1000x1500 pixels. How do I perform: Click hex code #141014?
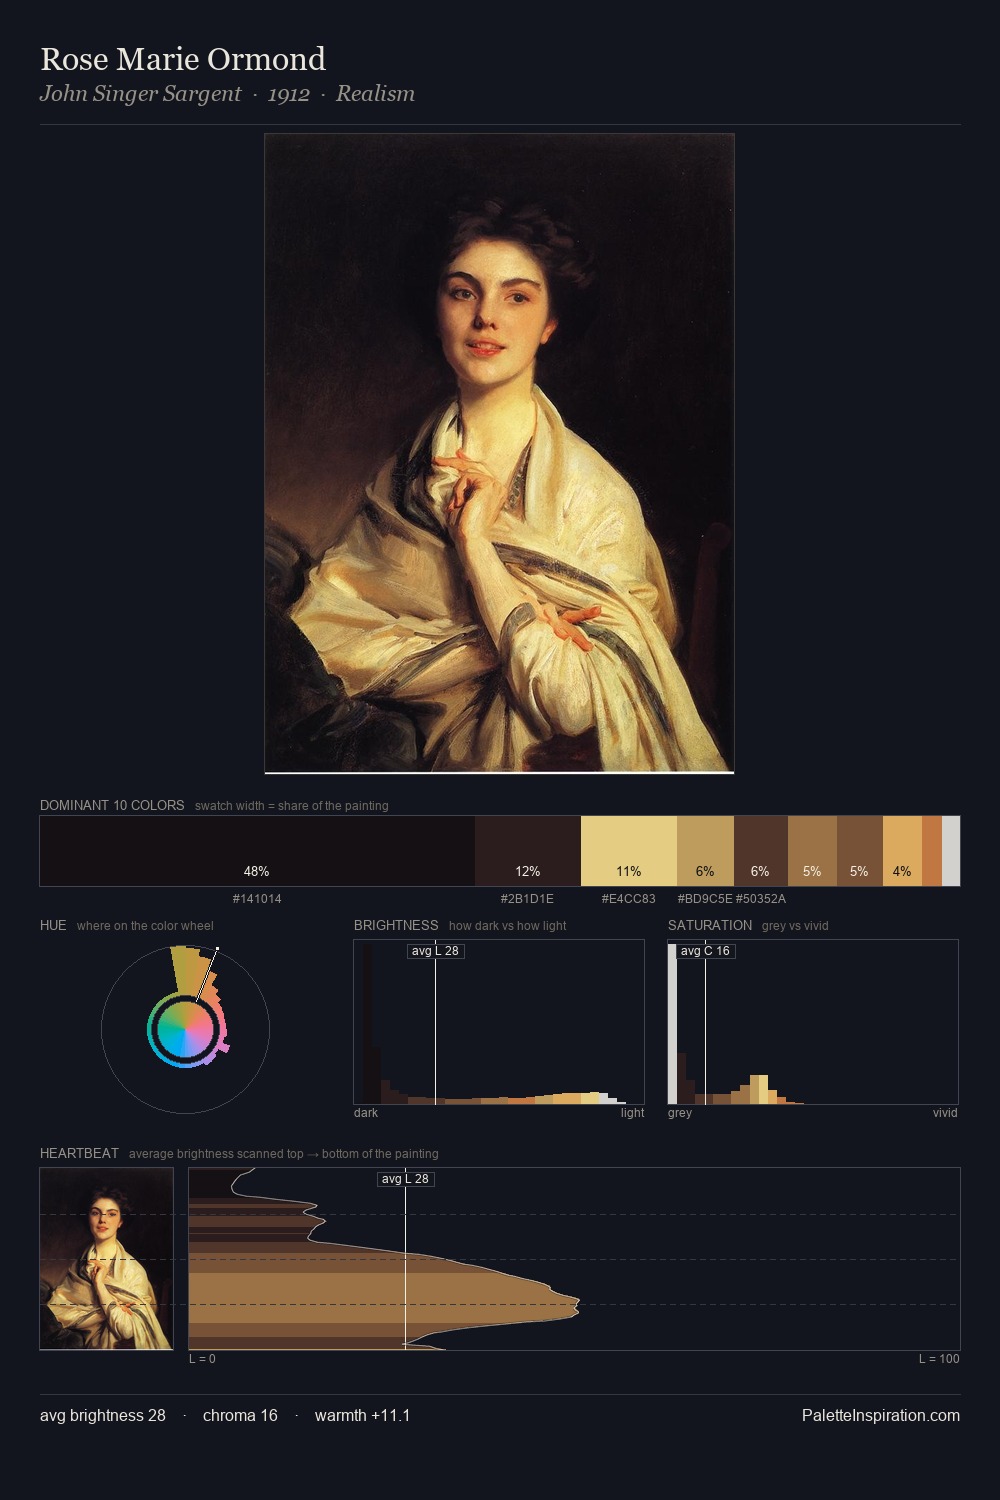pyautogui.click(x=257, y=899)
